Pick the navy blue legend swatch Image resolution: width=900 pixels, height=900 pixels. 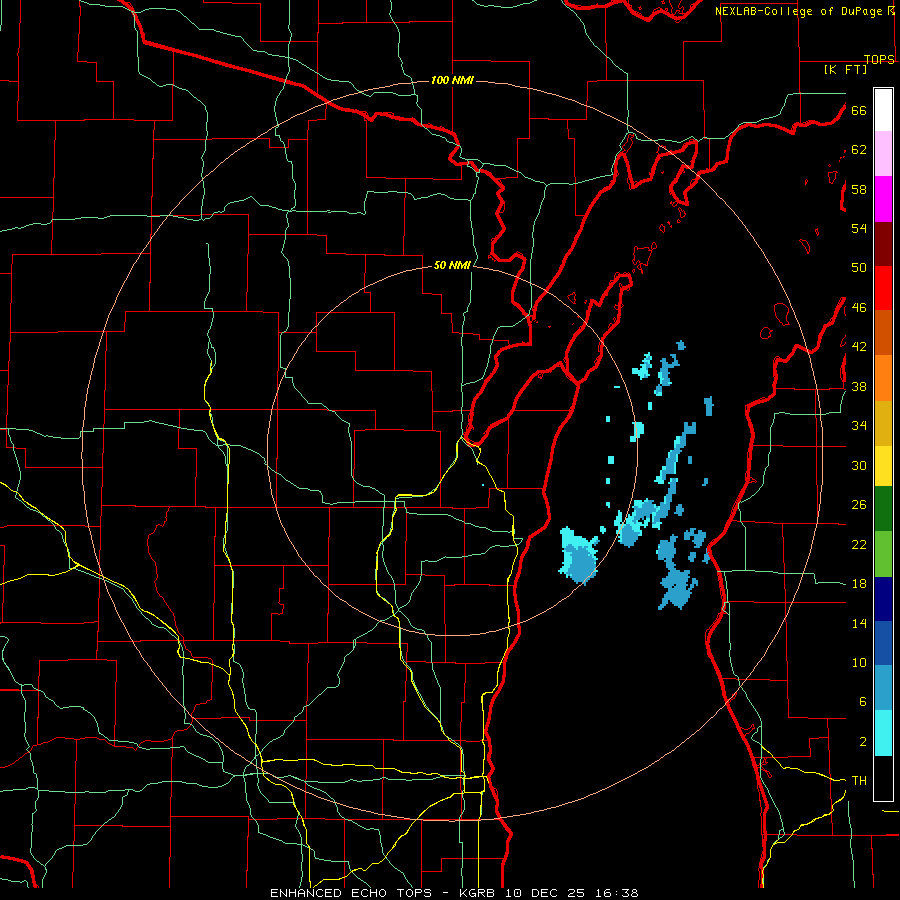point(883,599)
